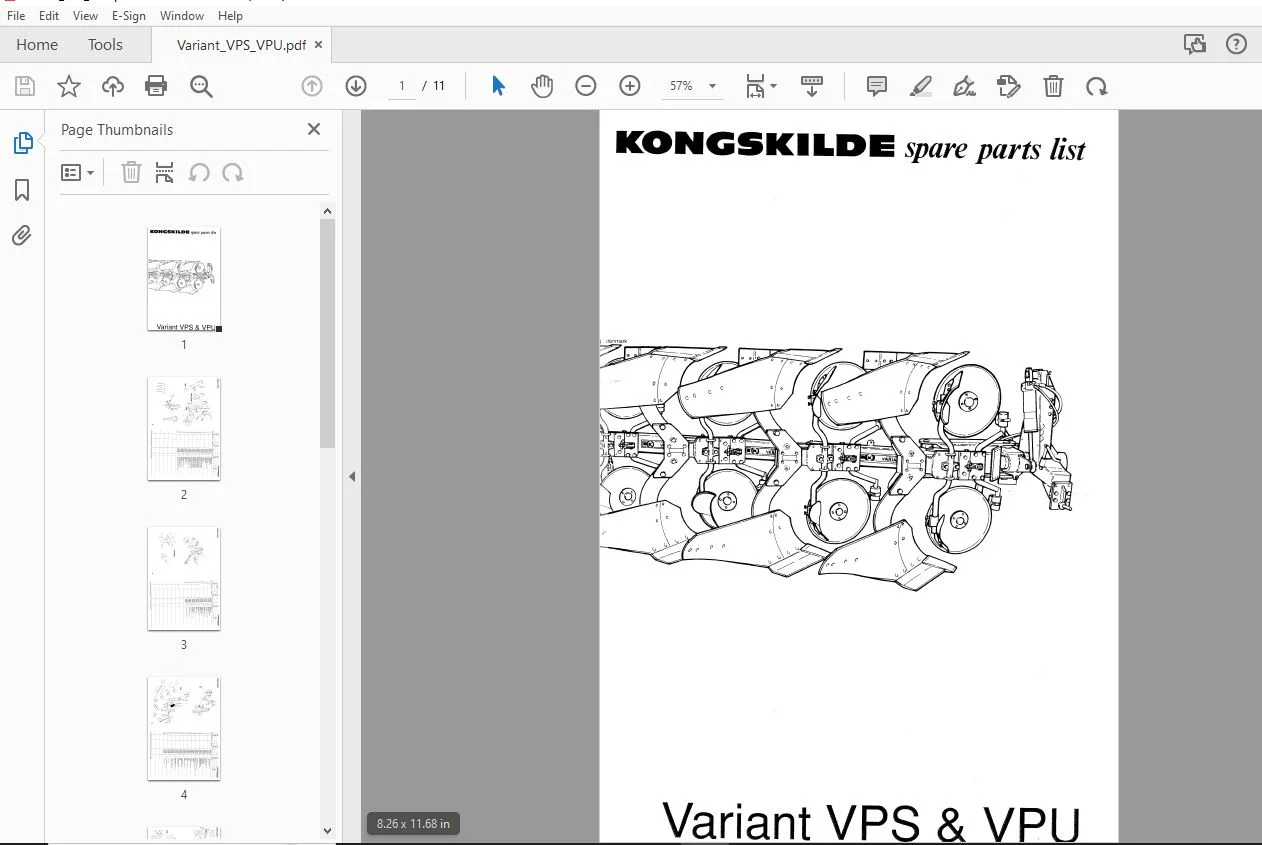Zoom out with minus button
Viewport: 1262px width, 845px height.
click(x=586, y=86)
